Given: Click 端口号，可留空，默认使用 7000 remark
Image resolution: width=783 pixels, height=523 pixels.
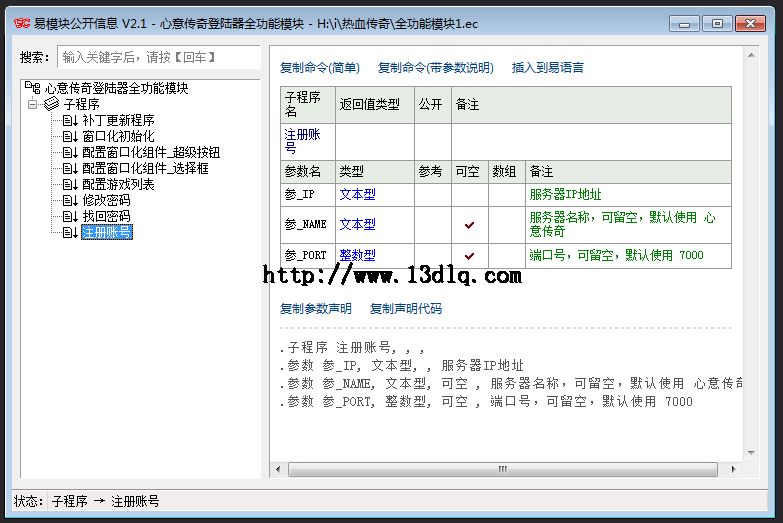Looking at the screenshot, I should pos(616,255).
